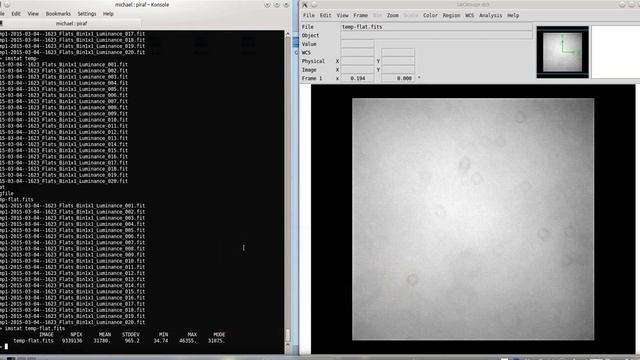The width and height of the screenshot is (640, 360).
Task: Open the Zoom menu in ds9
Action: click(393, 16)
